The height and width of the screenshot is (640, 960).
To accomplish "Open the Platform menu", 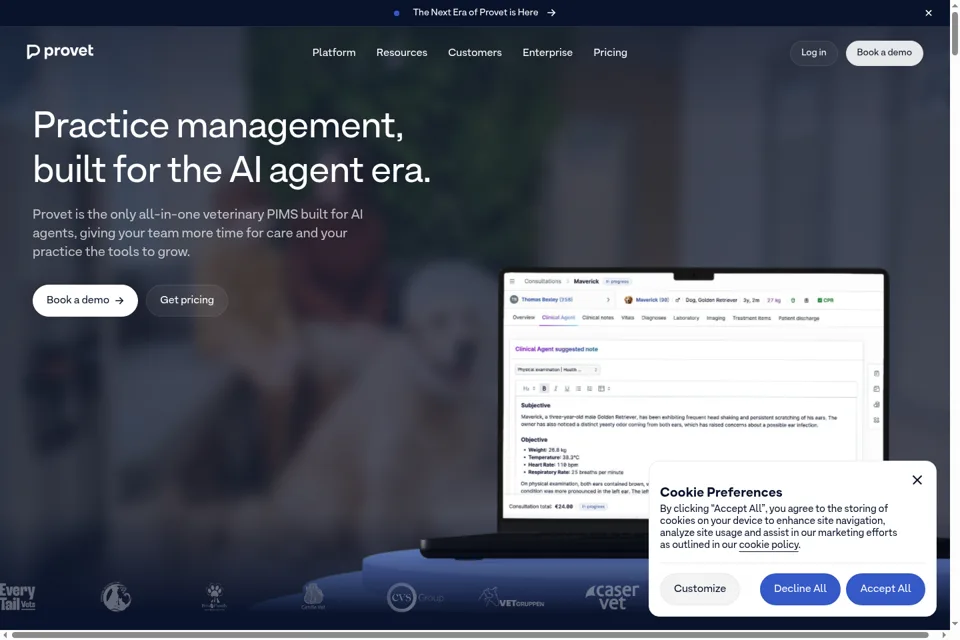I will (x=334, y=53).
